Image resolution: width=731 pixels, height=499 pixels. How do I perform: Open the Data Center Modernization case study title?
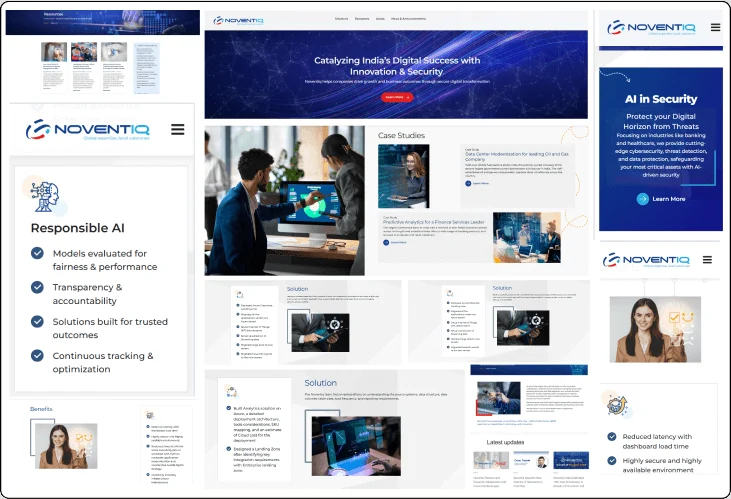[517, 156]
